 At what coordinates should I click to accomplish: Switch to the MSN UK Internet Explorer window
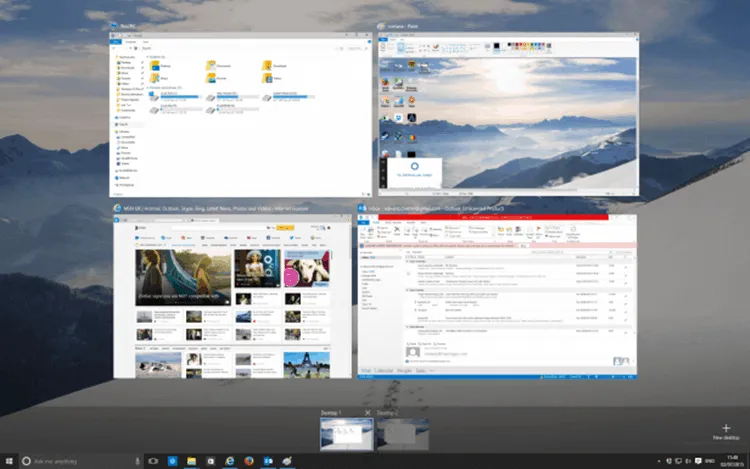(x=232, y=296)
